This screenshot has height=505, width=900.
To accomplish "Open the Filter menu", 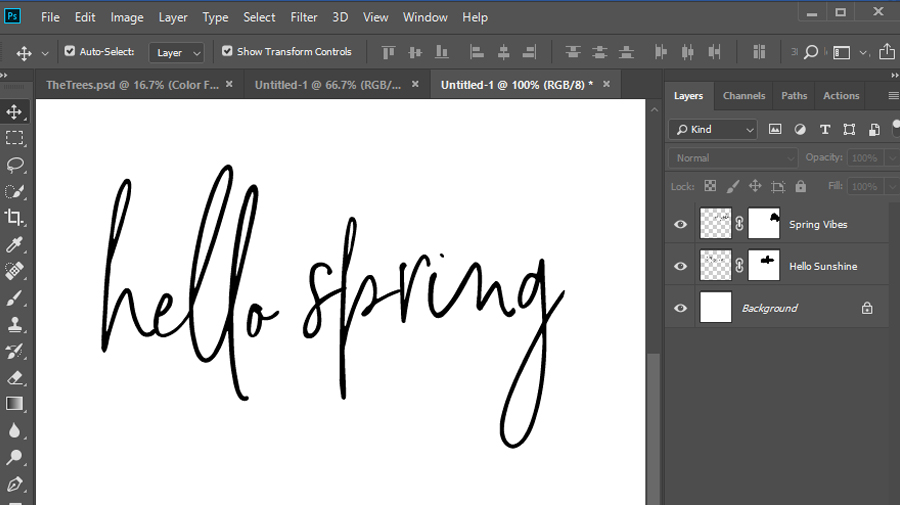I will click(x=304, y=17).
